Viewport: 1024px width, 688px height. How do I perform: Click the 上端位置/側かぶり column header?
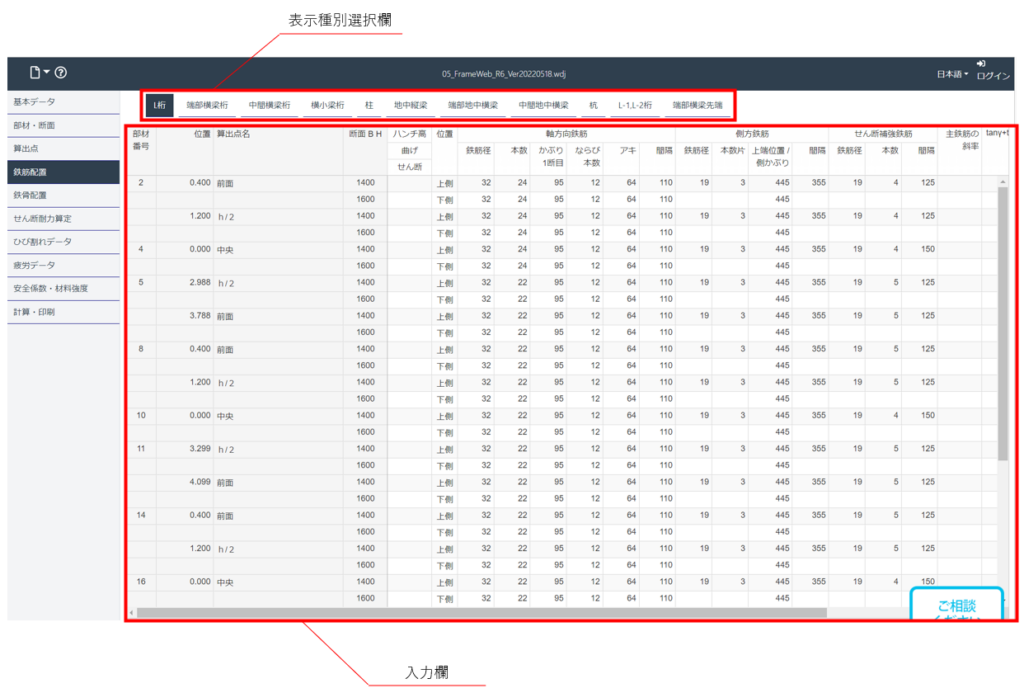pyautogui.click(x=771, y=157)
